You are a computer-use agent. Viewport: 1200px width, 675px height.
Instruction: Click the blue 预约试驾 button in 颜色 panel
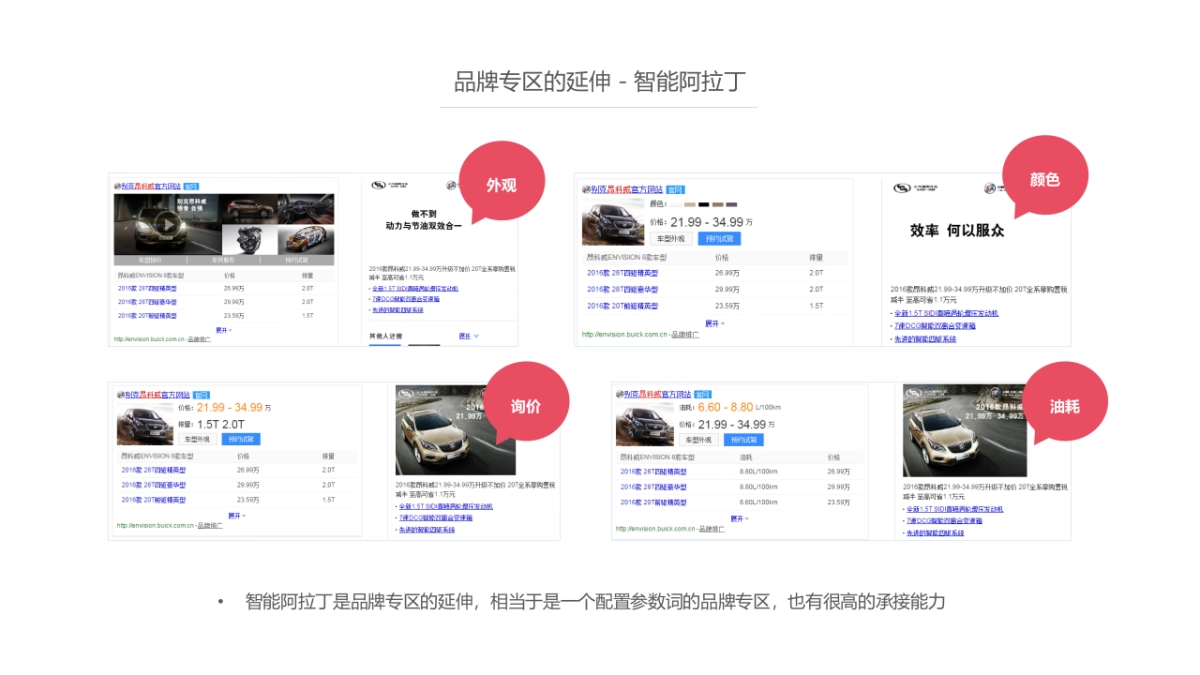[719, 239]
